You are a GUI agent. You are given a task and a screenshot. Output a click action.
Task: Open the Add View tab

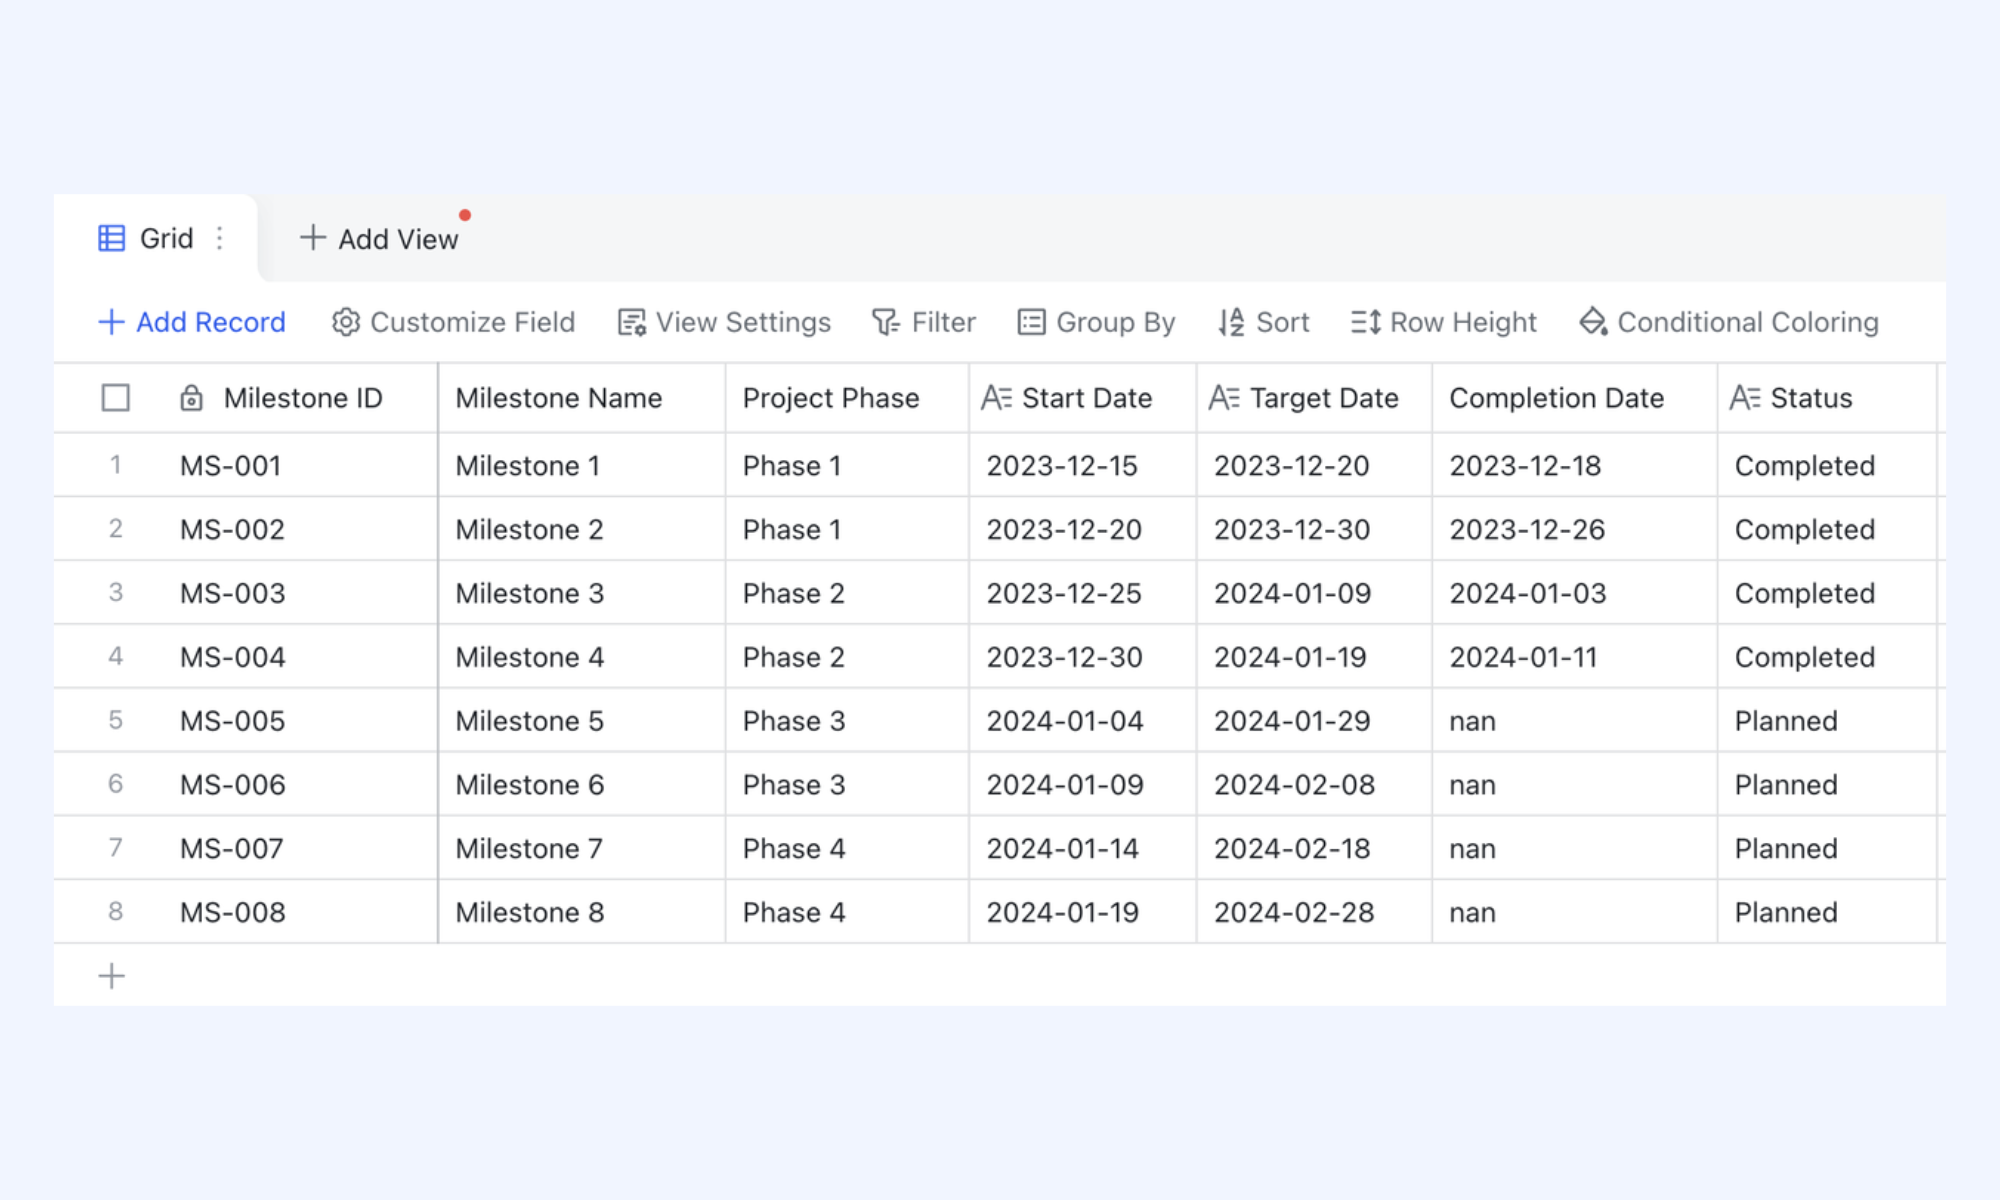coord(379,238)
